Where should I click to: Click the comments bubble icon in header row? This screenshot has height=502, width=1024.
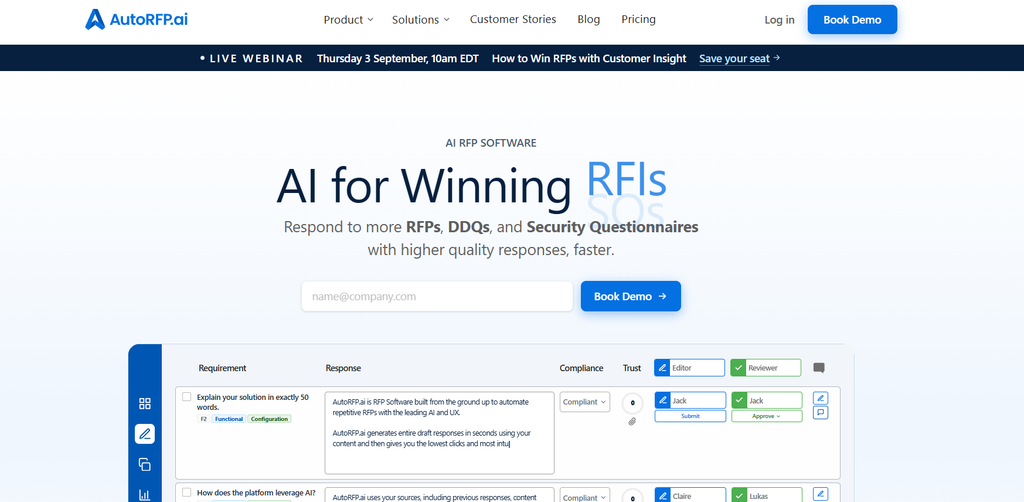[x=819, y=368]
